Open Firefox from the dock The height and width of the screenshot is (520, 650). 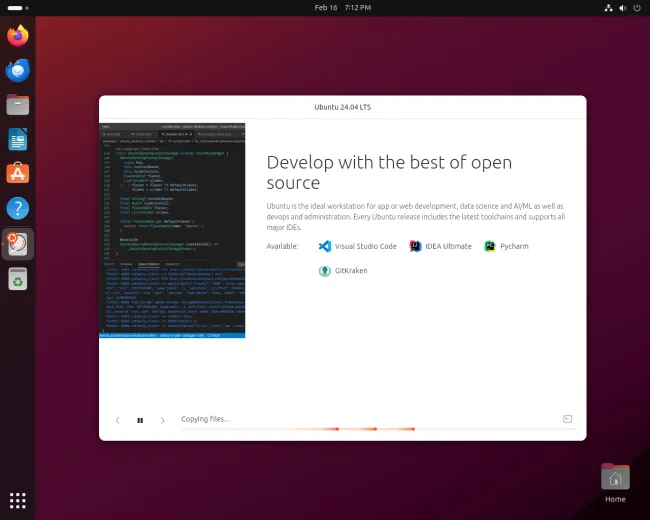tap(18, 36)
